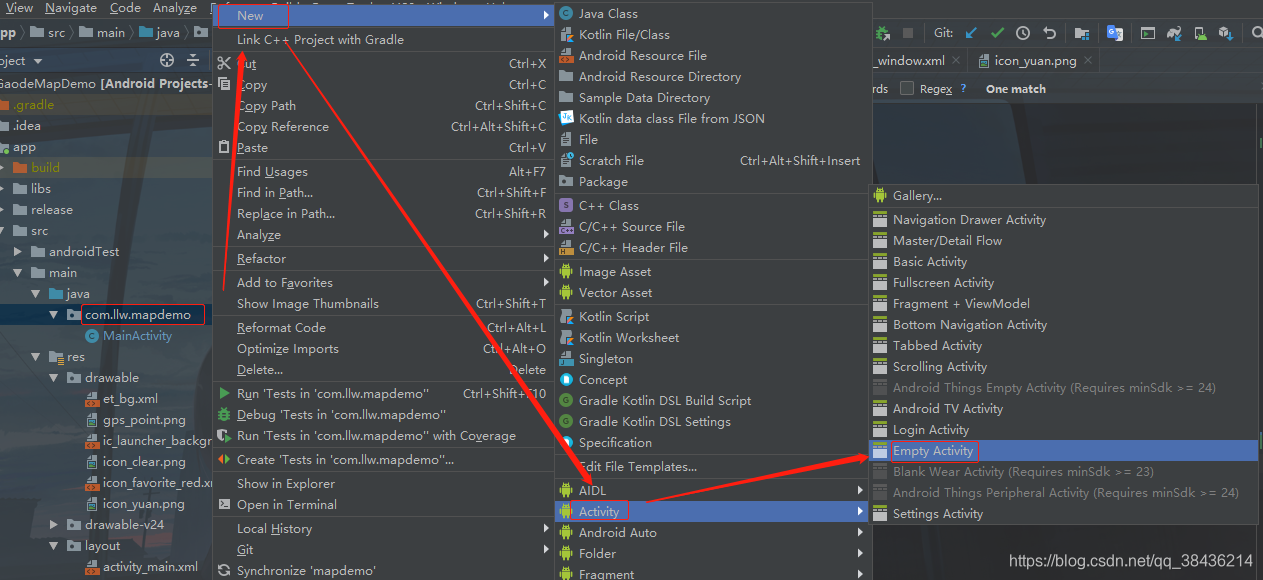Select Reformat Code in context menu
This screenshot has width=1263, height=580.
pos(384,328)
